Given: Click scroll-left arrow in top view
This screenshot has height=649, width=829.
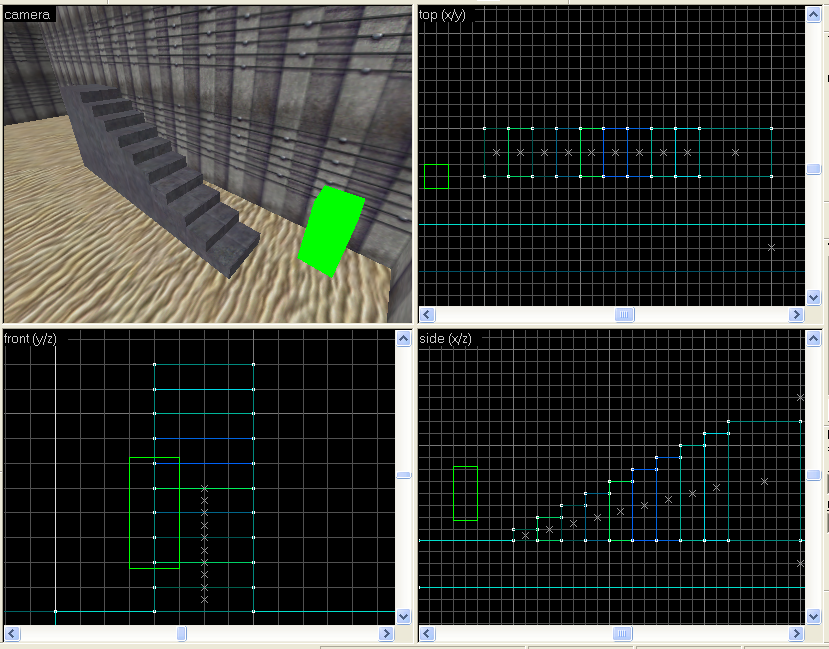Looking at the screenshot, I should click(x=427, y=315).
